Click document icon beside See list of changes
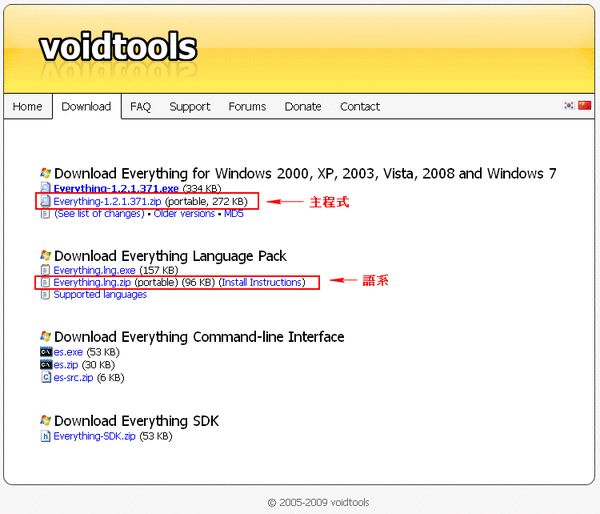The width and height of the screenshot is (600, 514). pos(45,214)
